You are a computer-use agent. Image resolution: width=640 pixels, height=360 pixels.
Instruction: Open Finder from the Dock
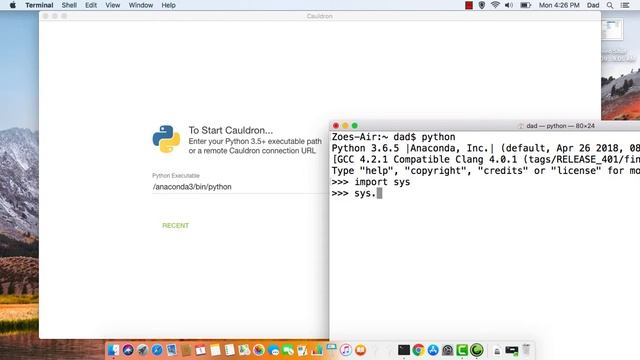pyautogui.click(x=113, y=350)
